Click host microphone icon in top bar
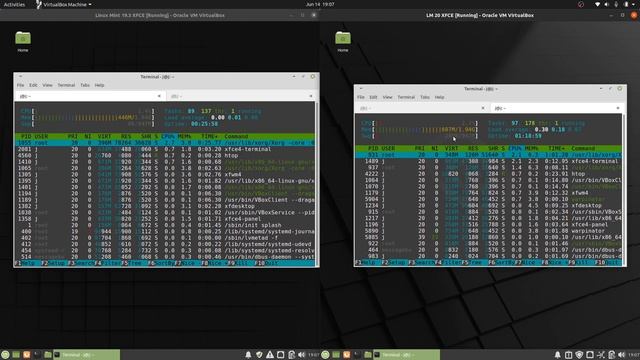640x360 pixels. coord(616,4)
